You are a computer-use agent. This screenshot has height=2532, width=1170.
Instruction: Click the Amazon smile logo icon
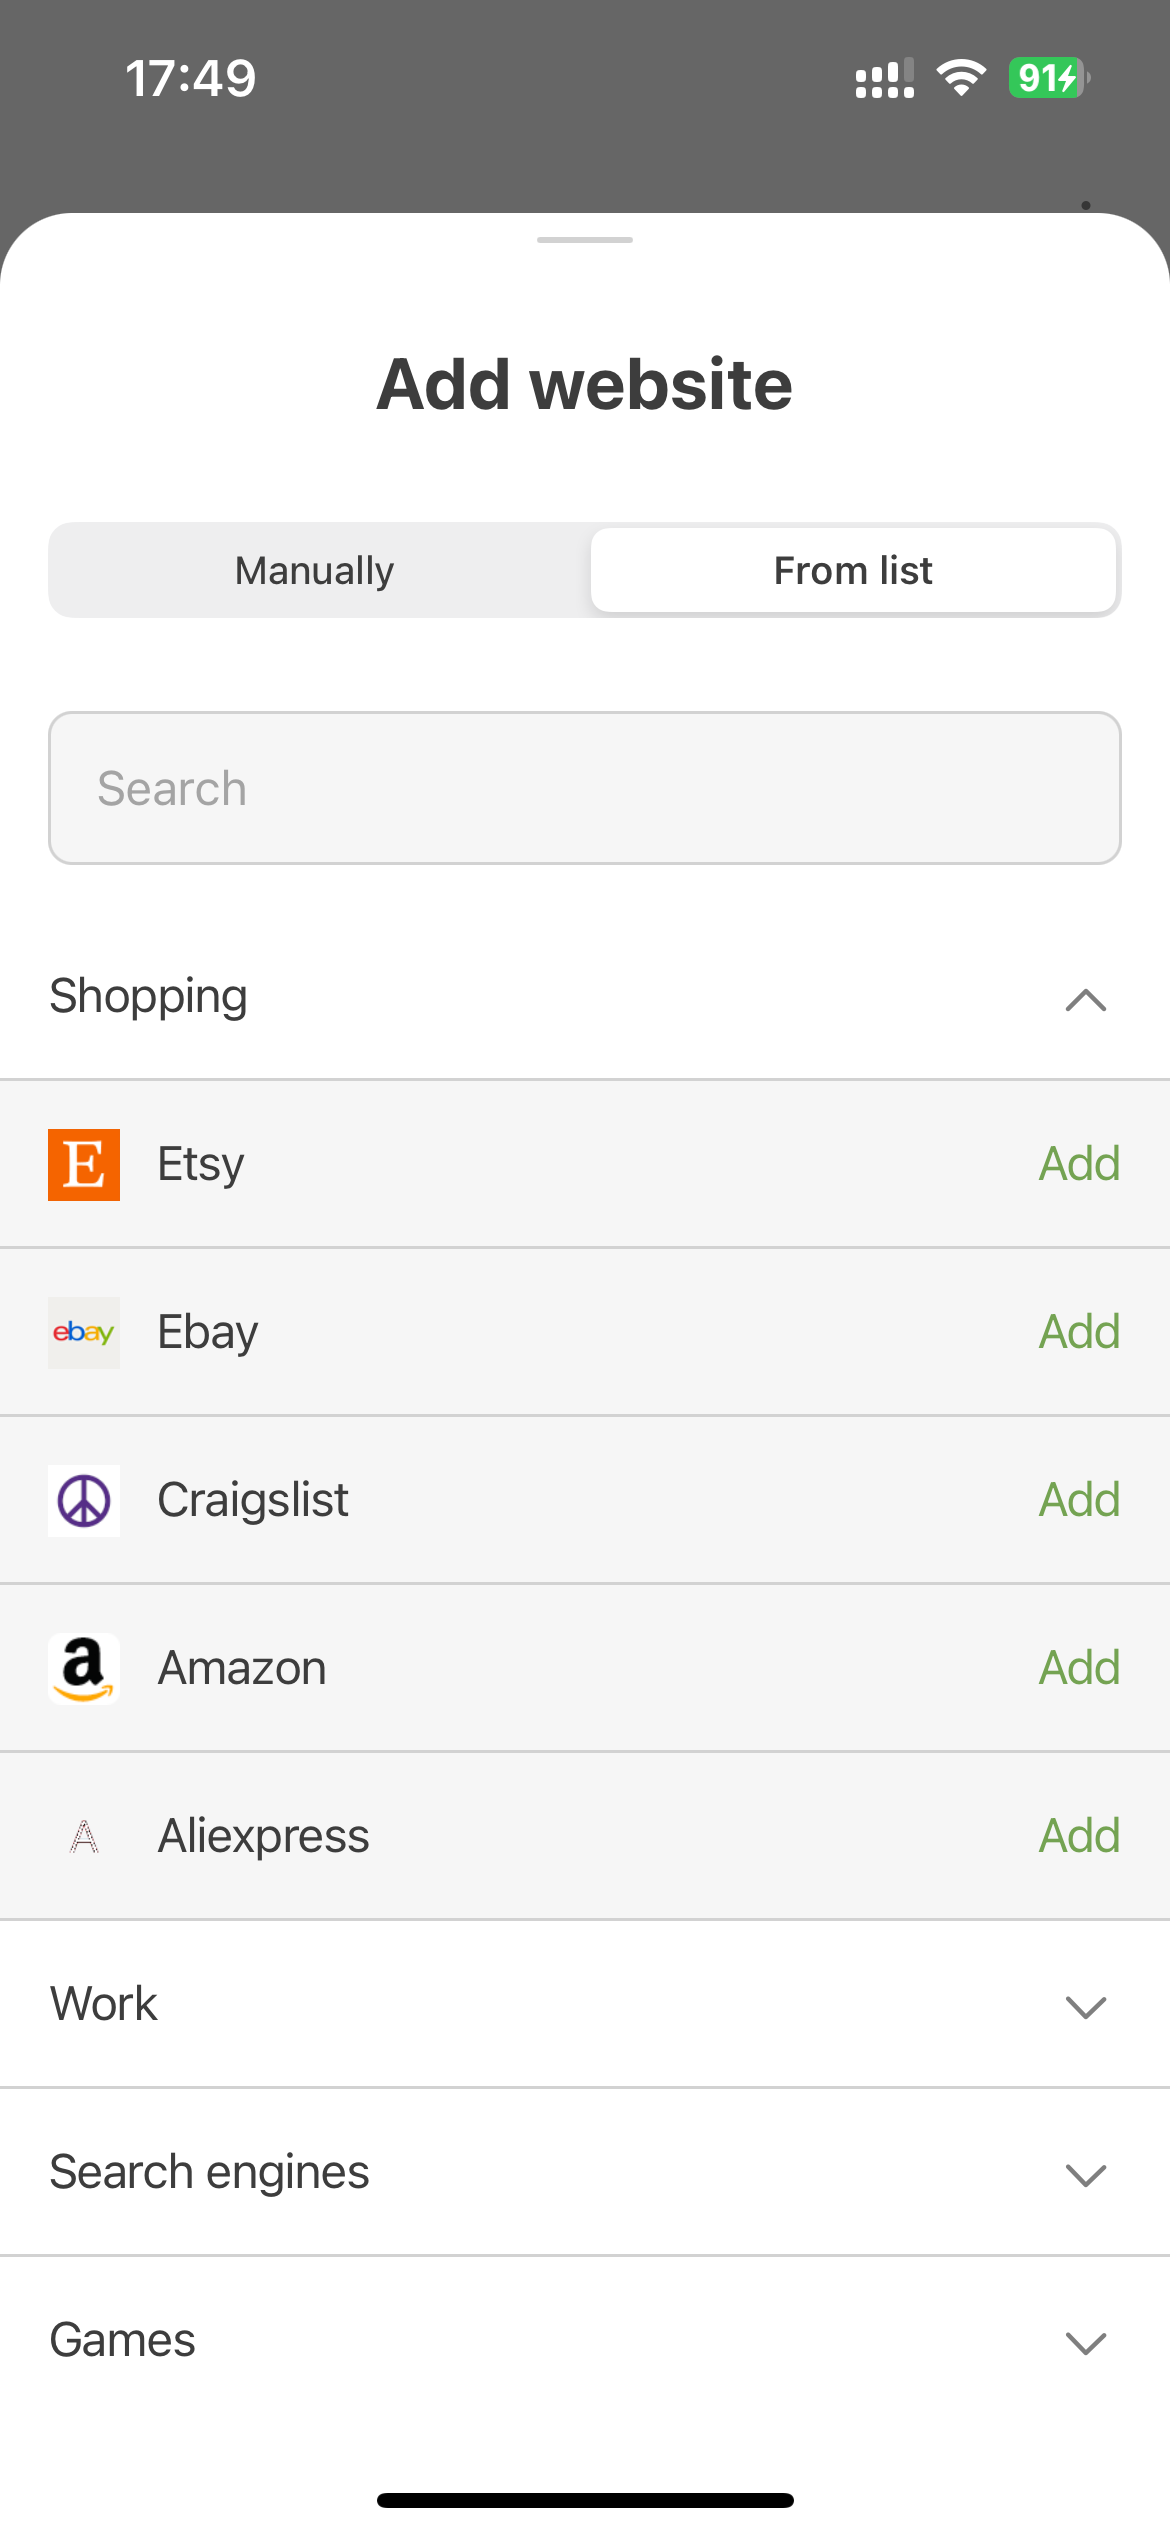[x=84, y=1668]
